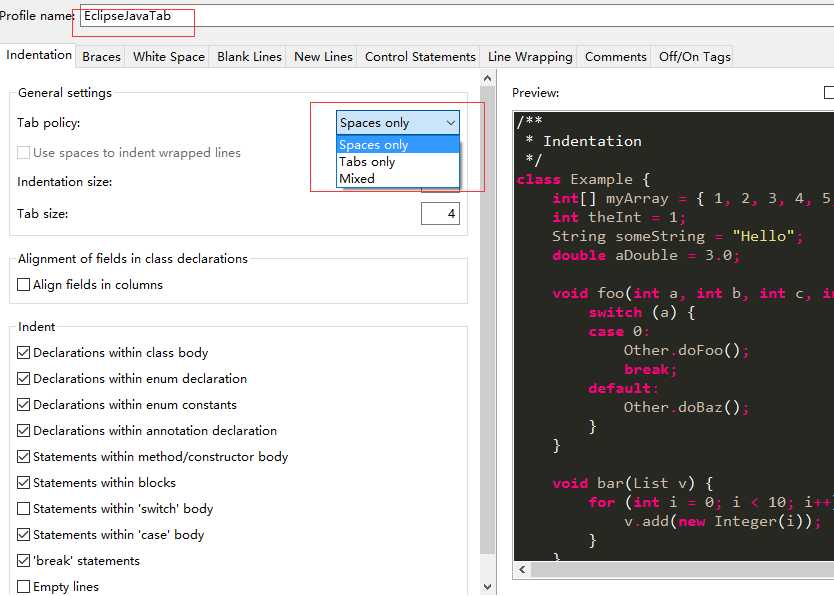This screenshot has width=834, height=596.
Task: Open the Off/On Tags tab
Action: (694, 56)
